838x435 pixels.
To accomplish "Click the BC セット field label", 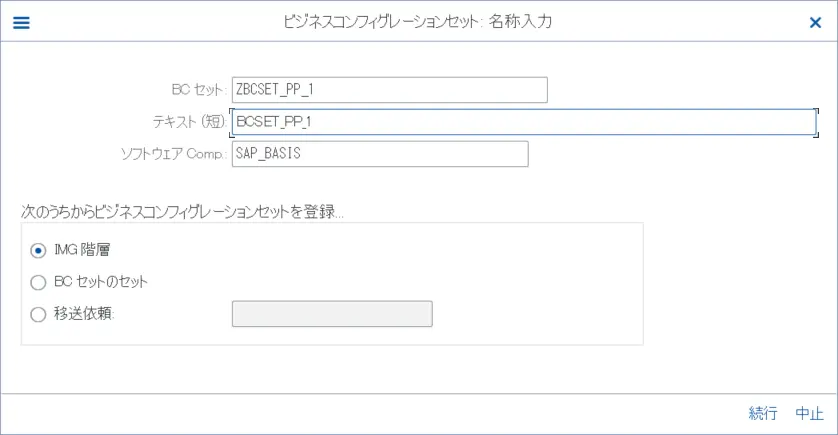I will pos(199,90).
